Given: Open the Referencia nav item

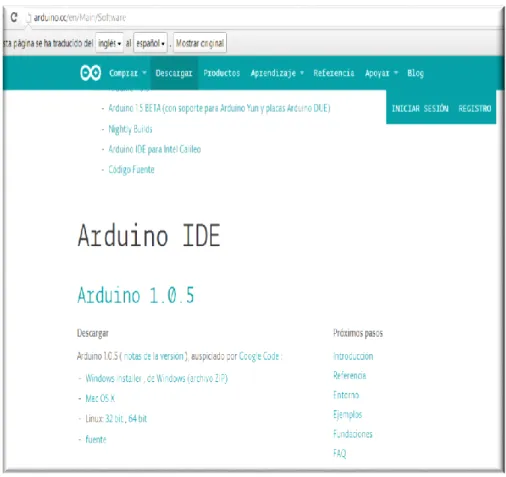Looking at the screenshot, I should [x=334, y=73].
